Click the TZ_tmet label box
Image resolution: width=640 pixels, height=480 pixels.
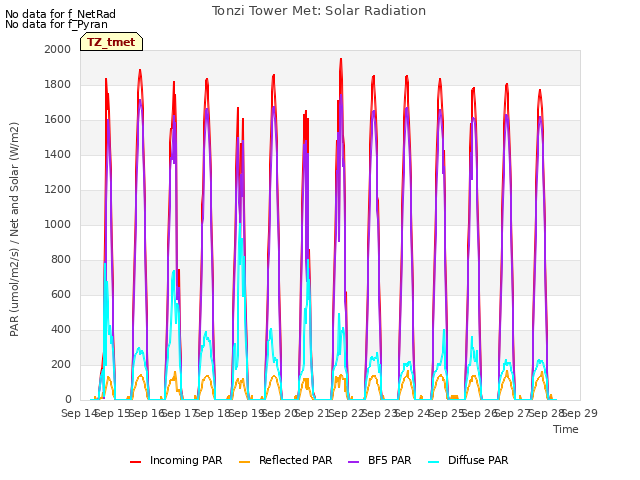click(111, 42)
